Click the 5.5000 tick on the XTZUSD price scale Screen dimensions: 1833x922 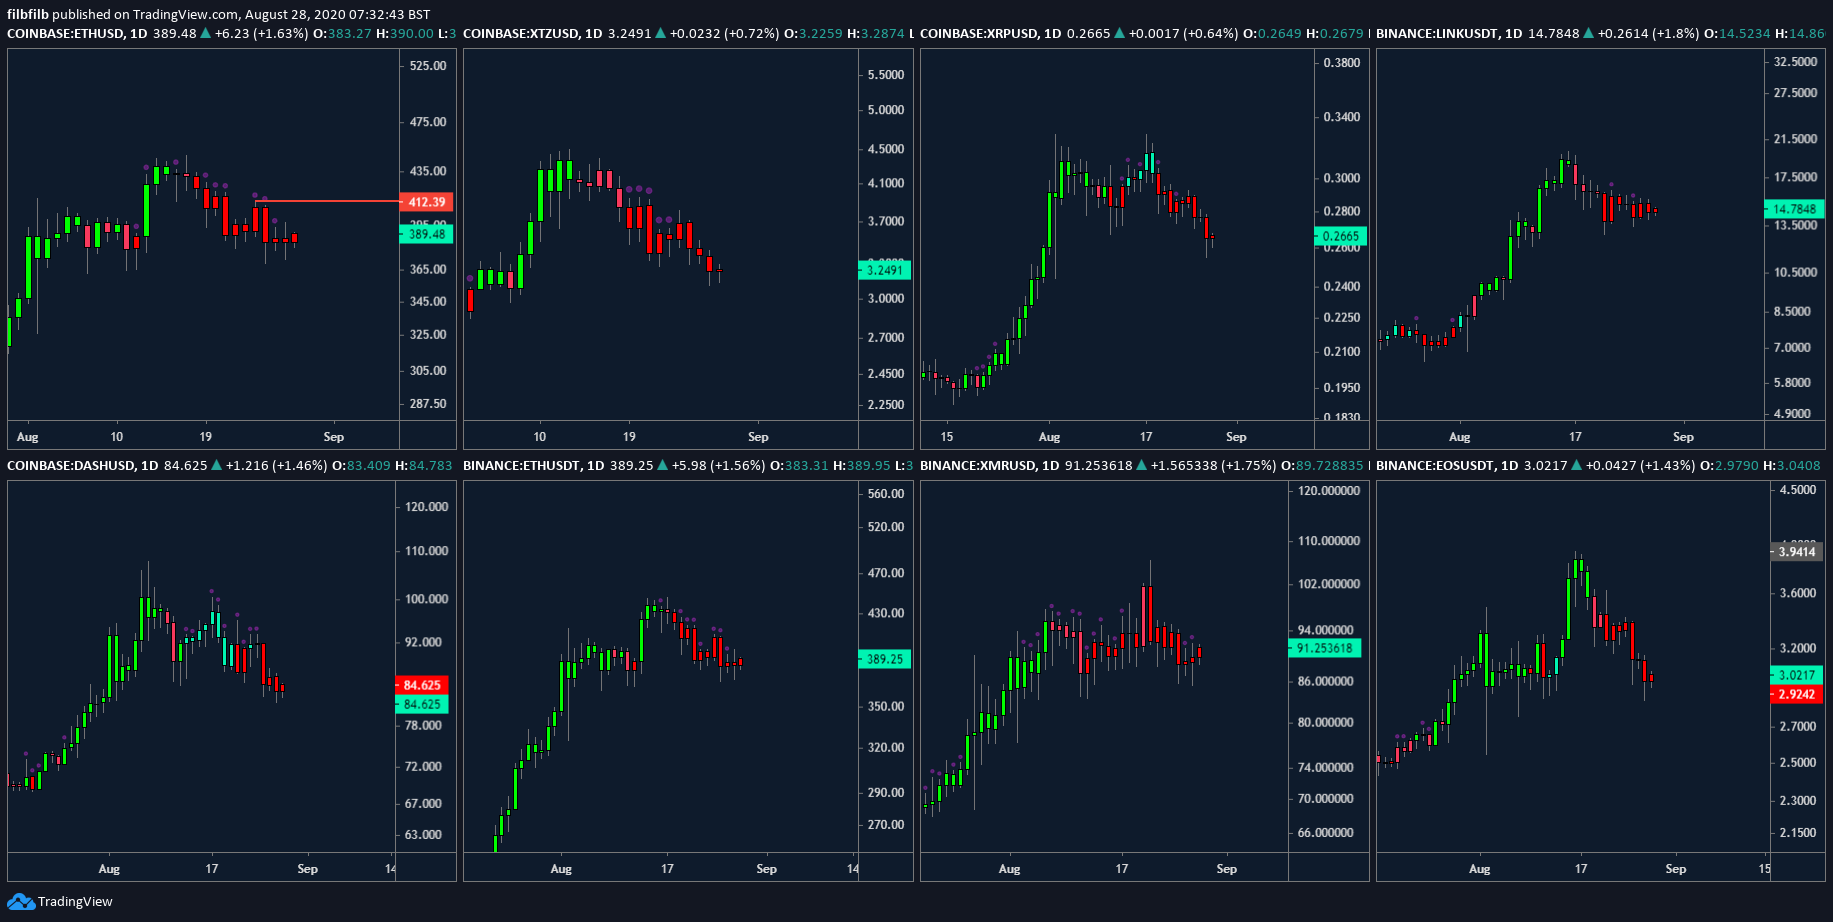886,75
